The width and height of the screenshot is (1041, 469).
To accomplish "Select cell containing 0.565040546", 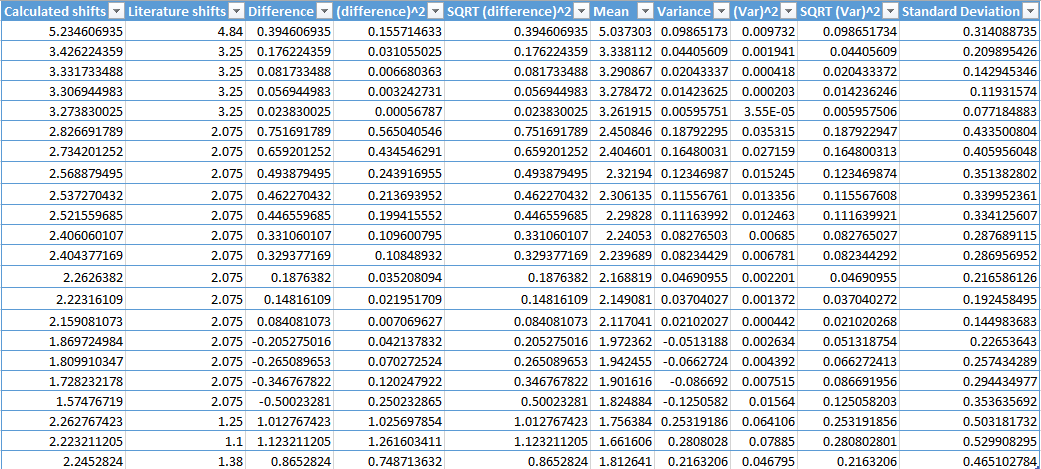I will pyautogui.click(x=390, y=132).
